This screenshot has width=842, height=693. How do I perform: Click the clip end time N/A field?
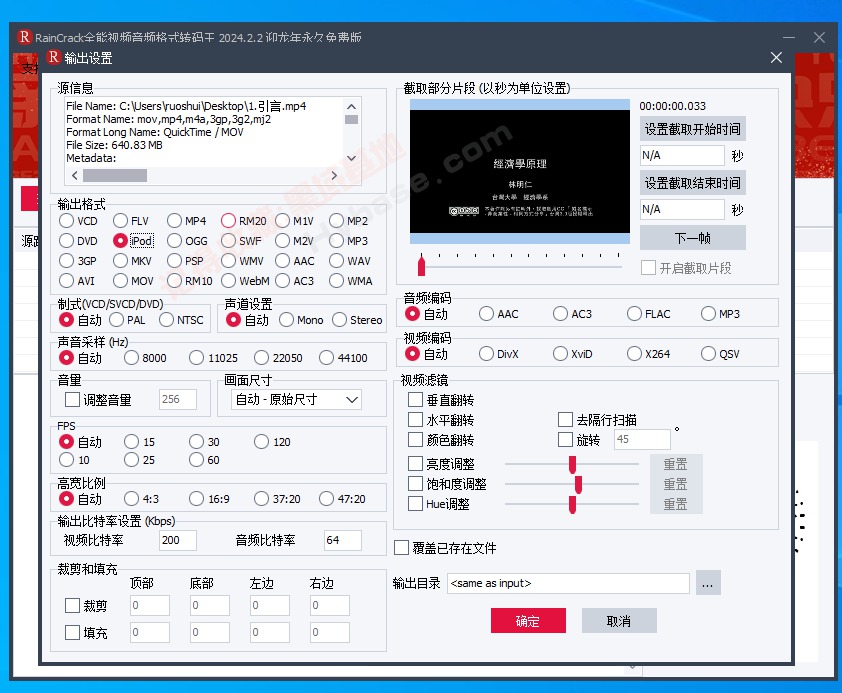tap(682, 209)
